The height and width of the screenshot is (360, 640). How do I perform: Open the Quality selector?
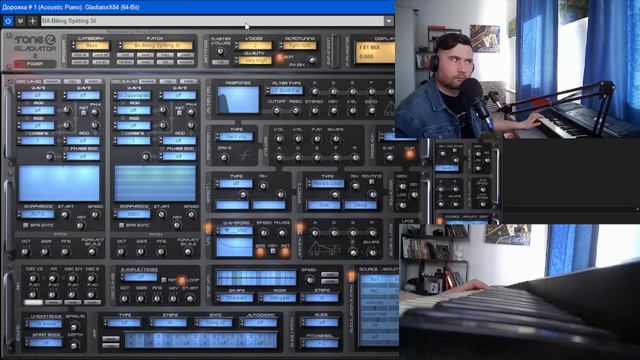pyautogui.click(x=255, y=60)
